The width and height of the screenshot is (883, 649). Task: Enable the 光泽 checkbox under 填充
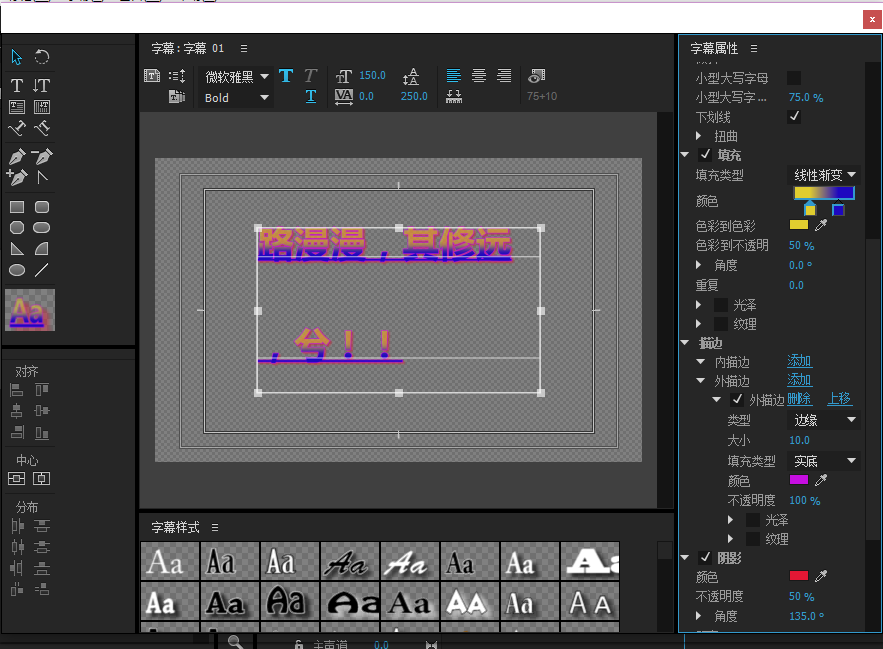click(x=721, y=305)
